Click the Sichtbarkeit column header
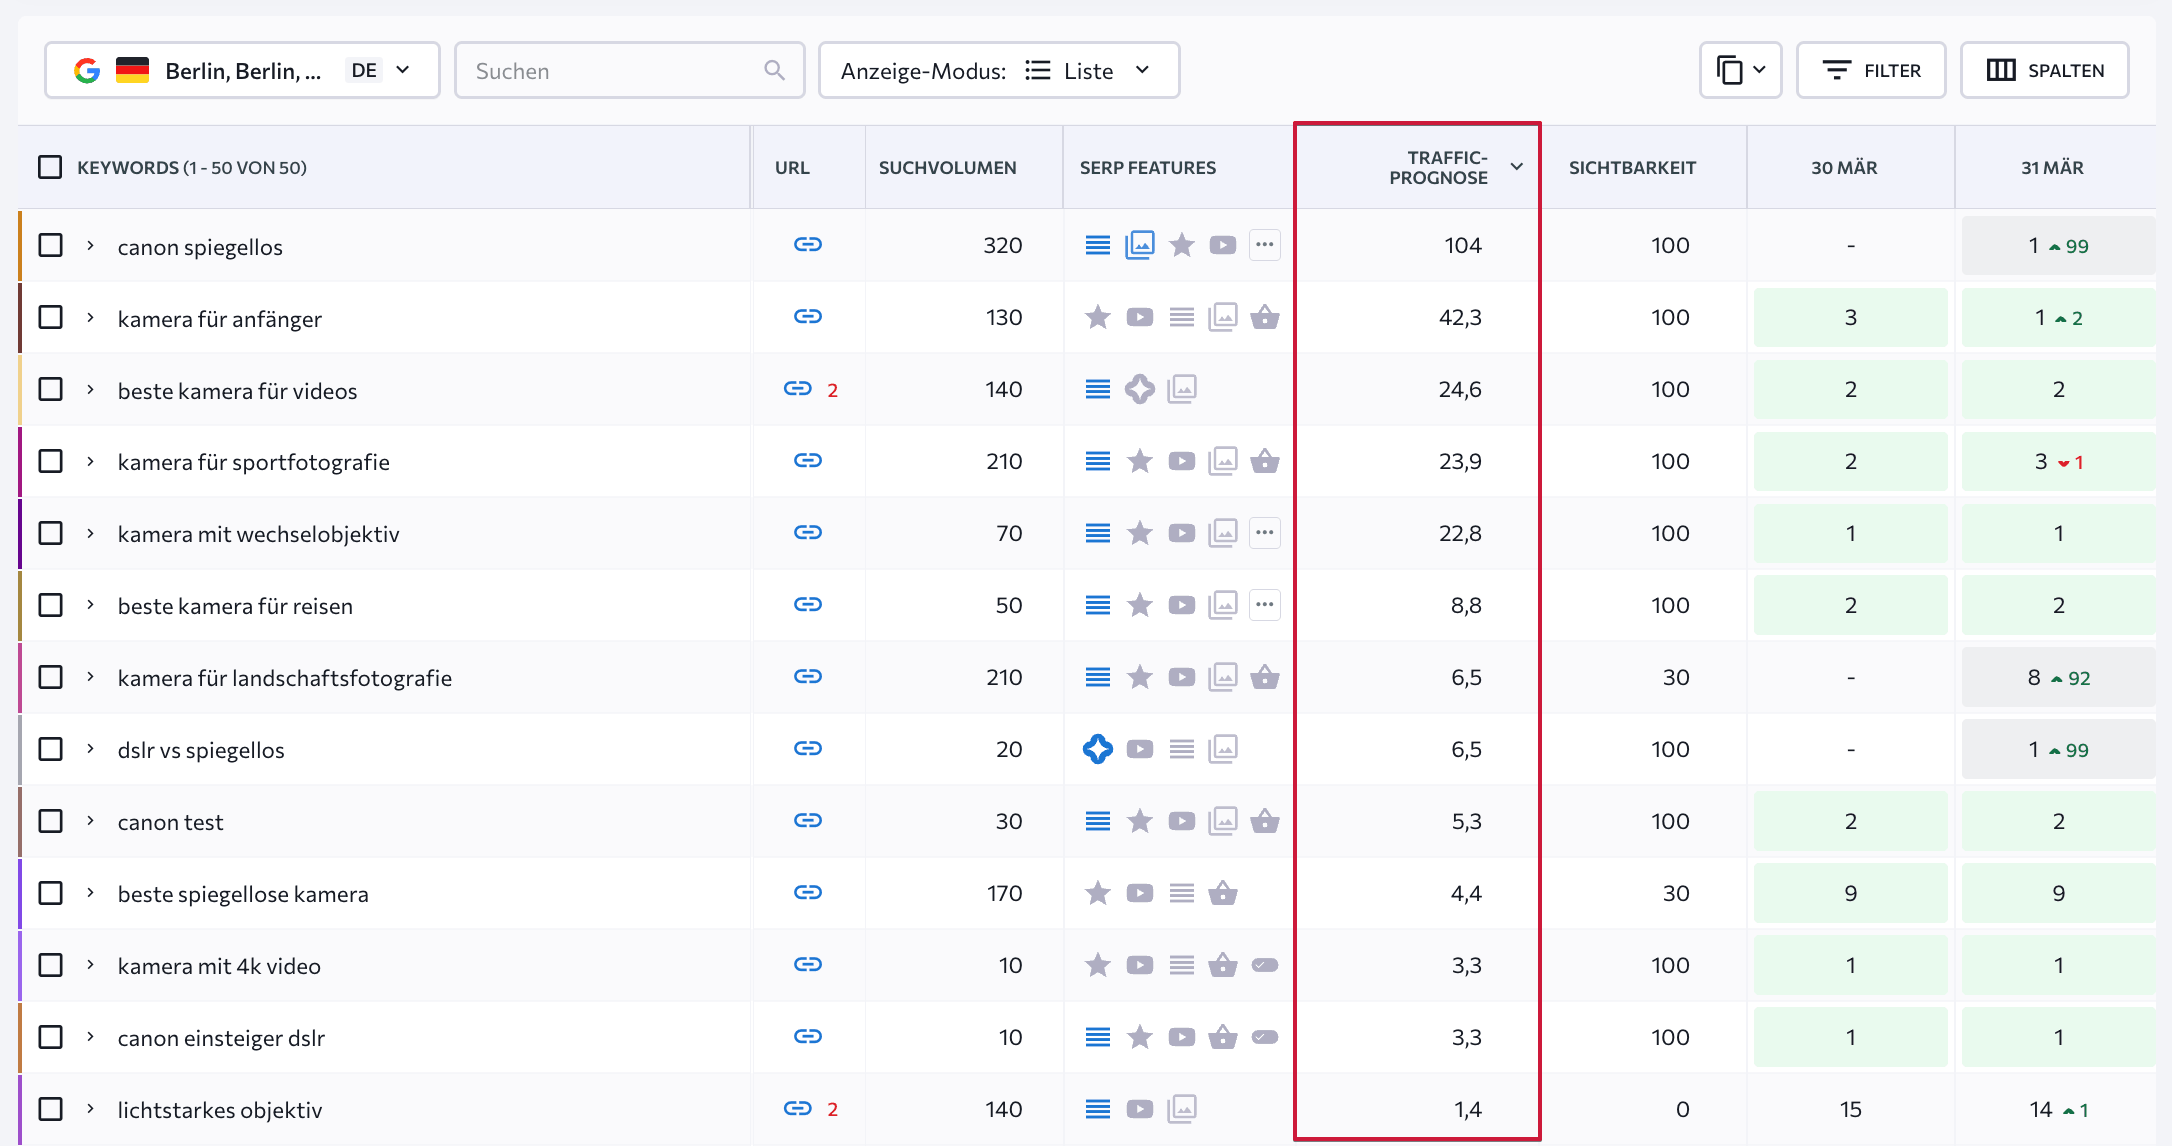The width and height of the screenshot is (2172, 1146). click(1633, 167)
